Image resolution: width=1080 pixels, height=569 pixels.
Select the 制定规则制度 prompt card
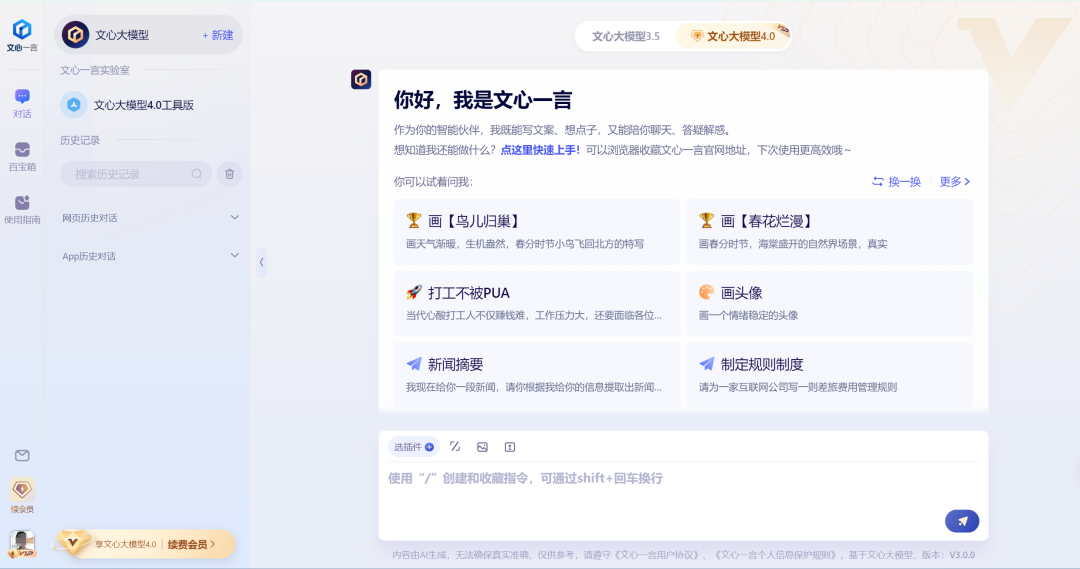(x=829, y=375)
